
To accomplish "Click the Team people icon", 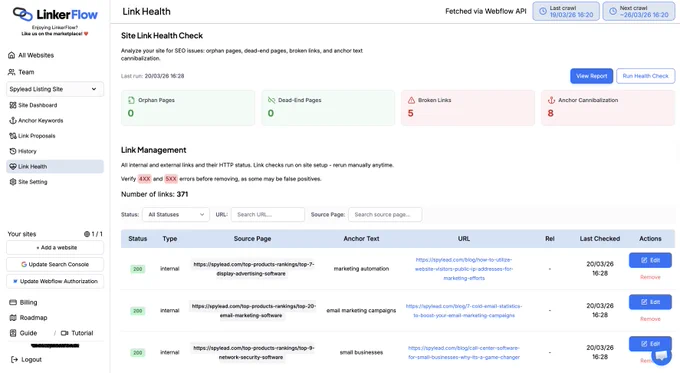I will [x=12, y=72].
